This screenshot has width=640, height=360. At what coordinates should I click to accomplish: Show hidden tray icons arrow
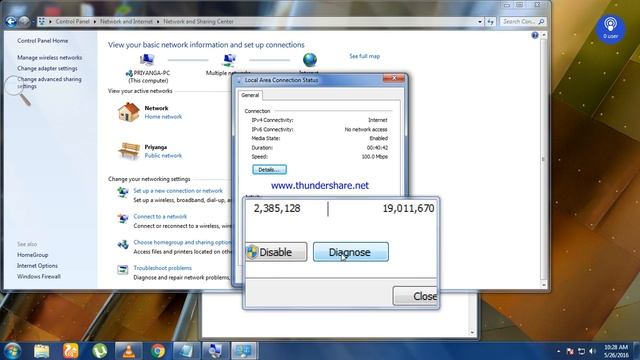(558, 351)
